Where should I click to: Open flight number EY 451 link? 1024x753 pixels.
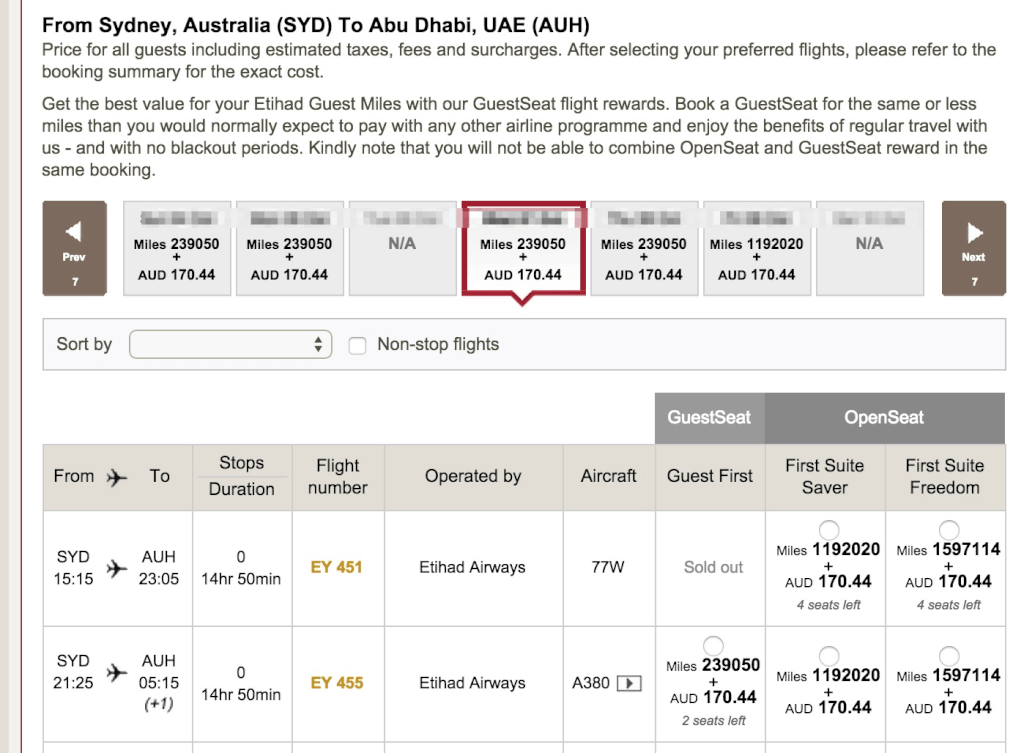click(336, 568)
